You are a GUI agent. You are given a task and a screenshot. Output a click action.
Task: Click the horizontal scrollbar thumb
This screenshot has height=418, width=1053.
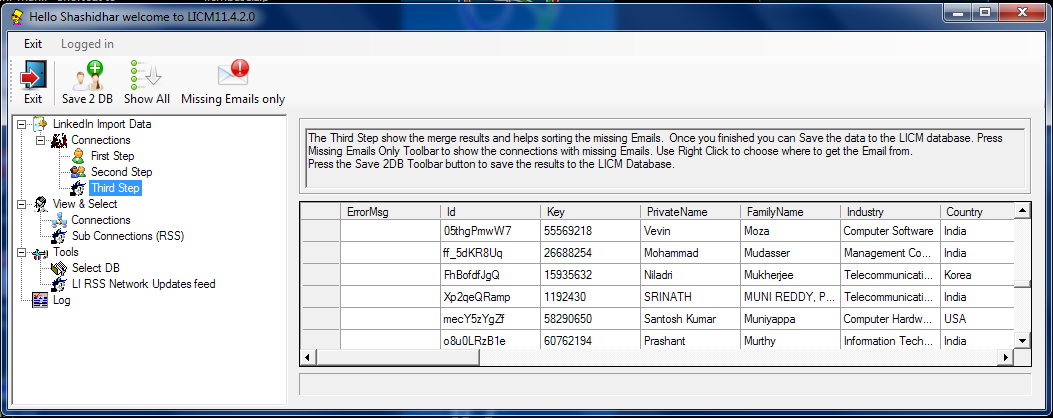pyautogui.click(x=398, y=358)
